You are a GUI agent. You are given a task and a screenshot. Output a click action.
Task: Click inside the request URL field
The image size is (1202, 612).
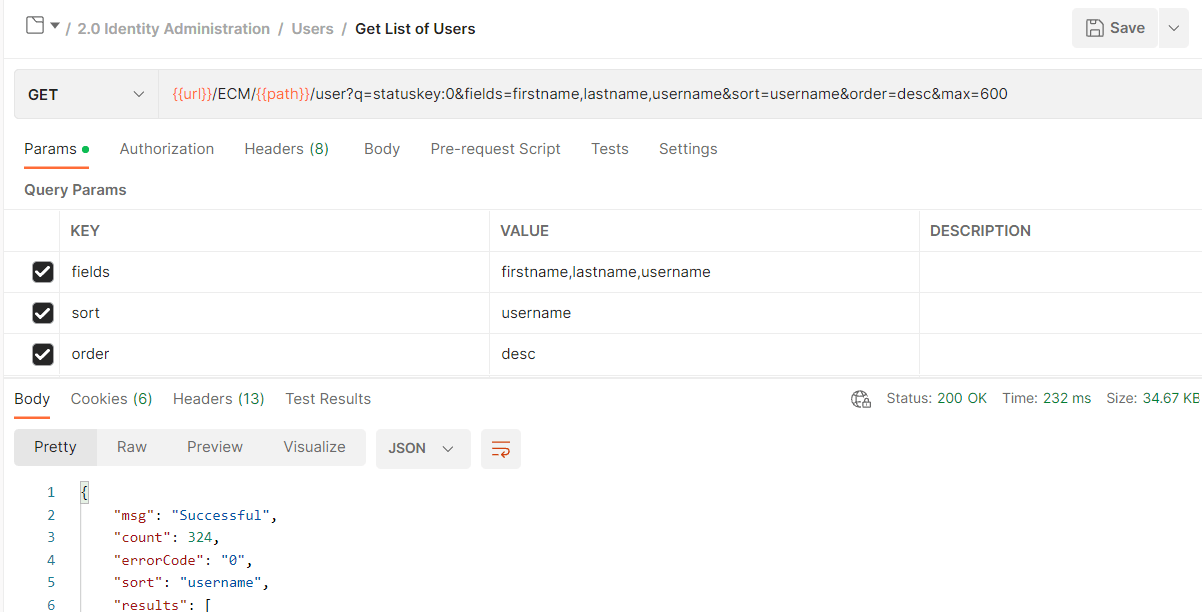[x=600, y=93]
